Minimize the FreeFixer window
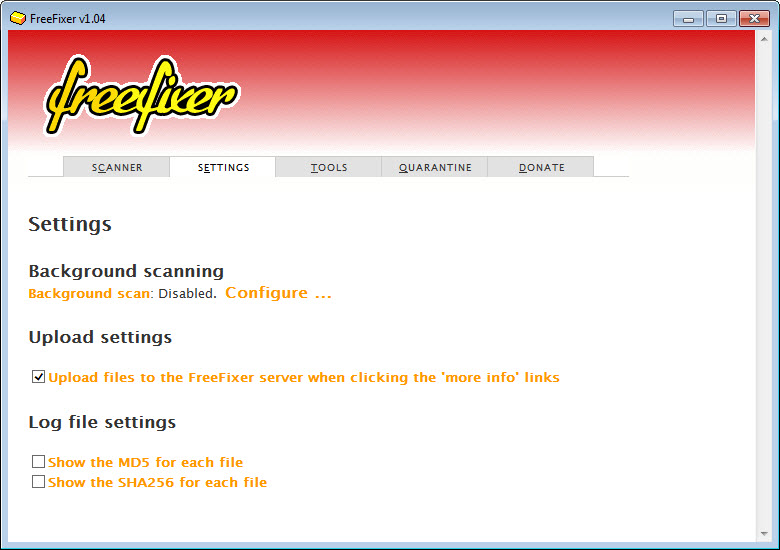The image size is (780, 550). 688,18
